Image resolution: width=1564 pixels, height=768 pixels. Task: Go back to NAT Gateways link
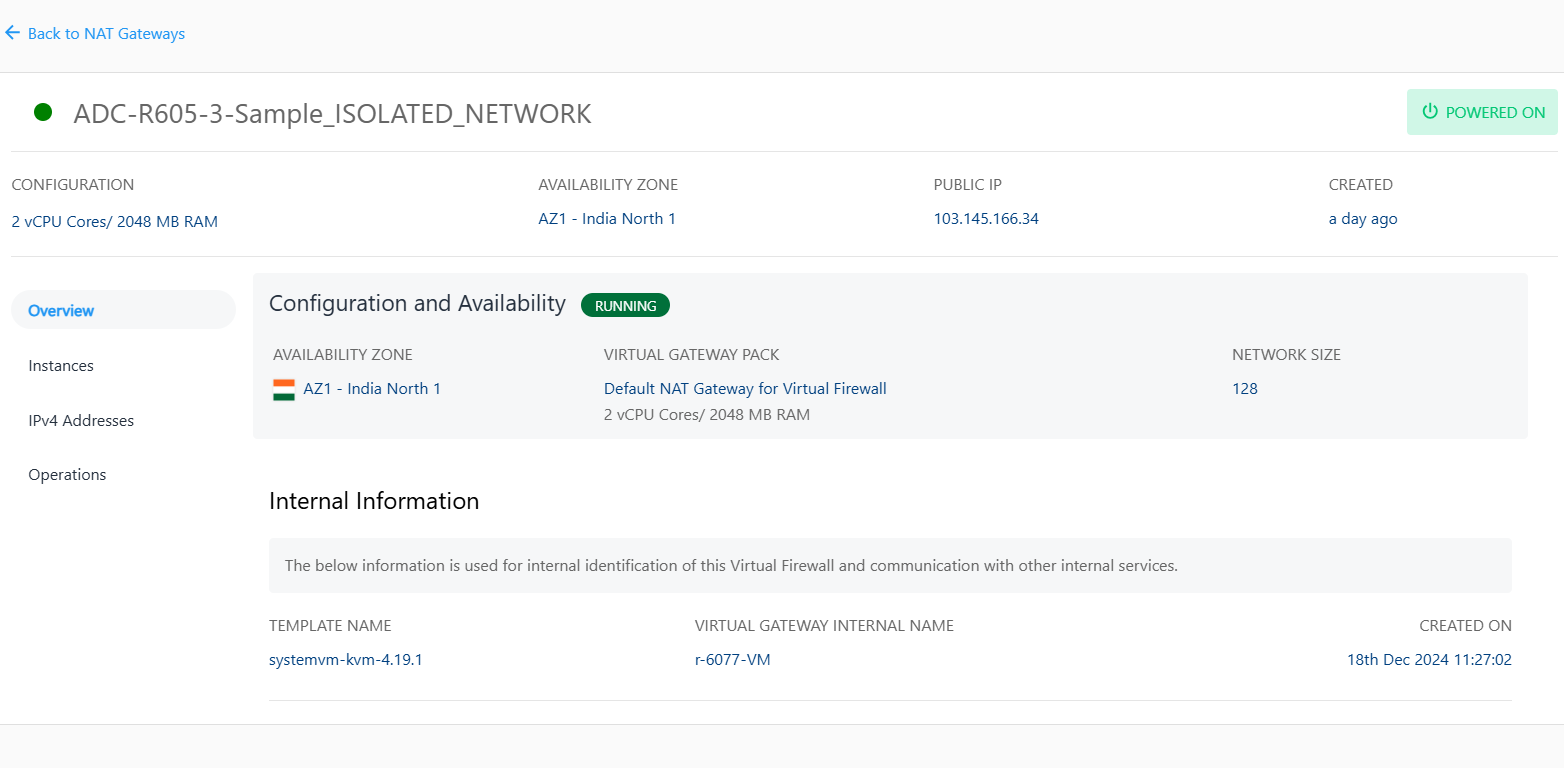pos(106,34)
